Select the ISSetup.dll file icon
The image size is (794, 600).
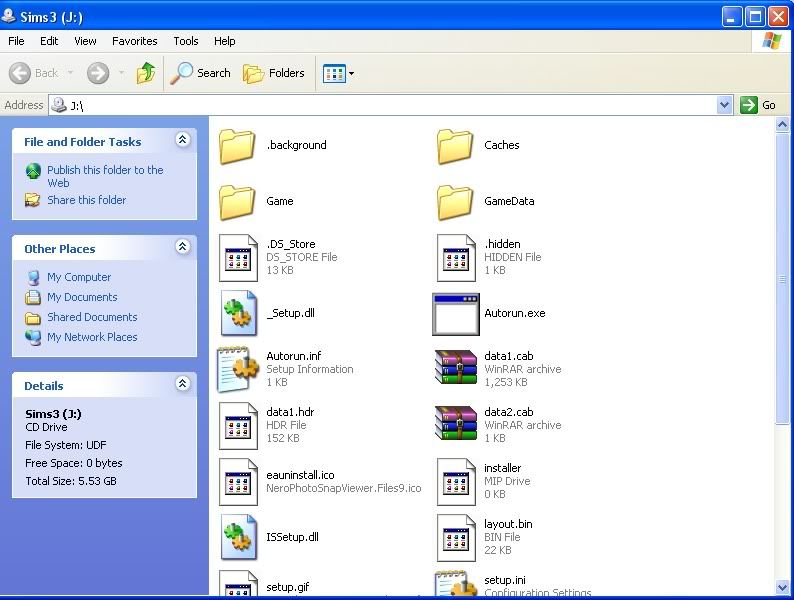pos(239,538)
